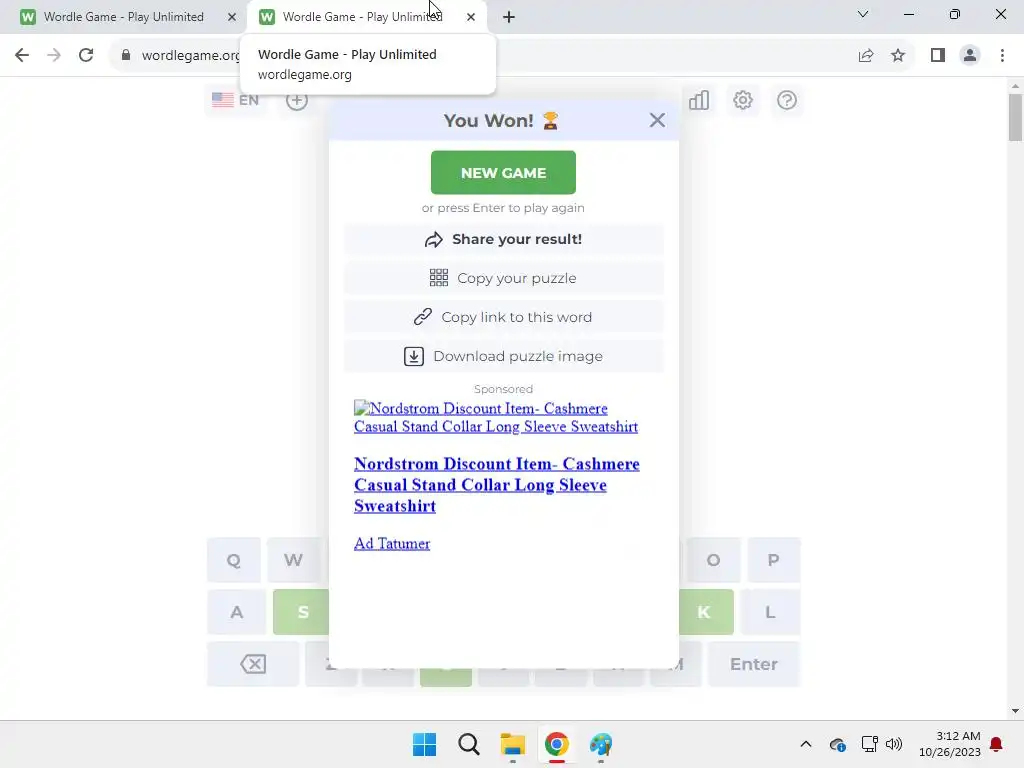Image resolution: width=1024 pixels, height=768 pixels.
Task: Click the Chrome taskbar icon
Action: point(556,744)
